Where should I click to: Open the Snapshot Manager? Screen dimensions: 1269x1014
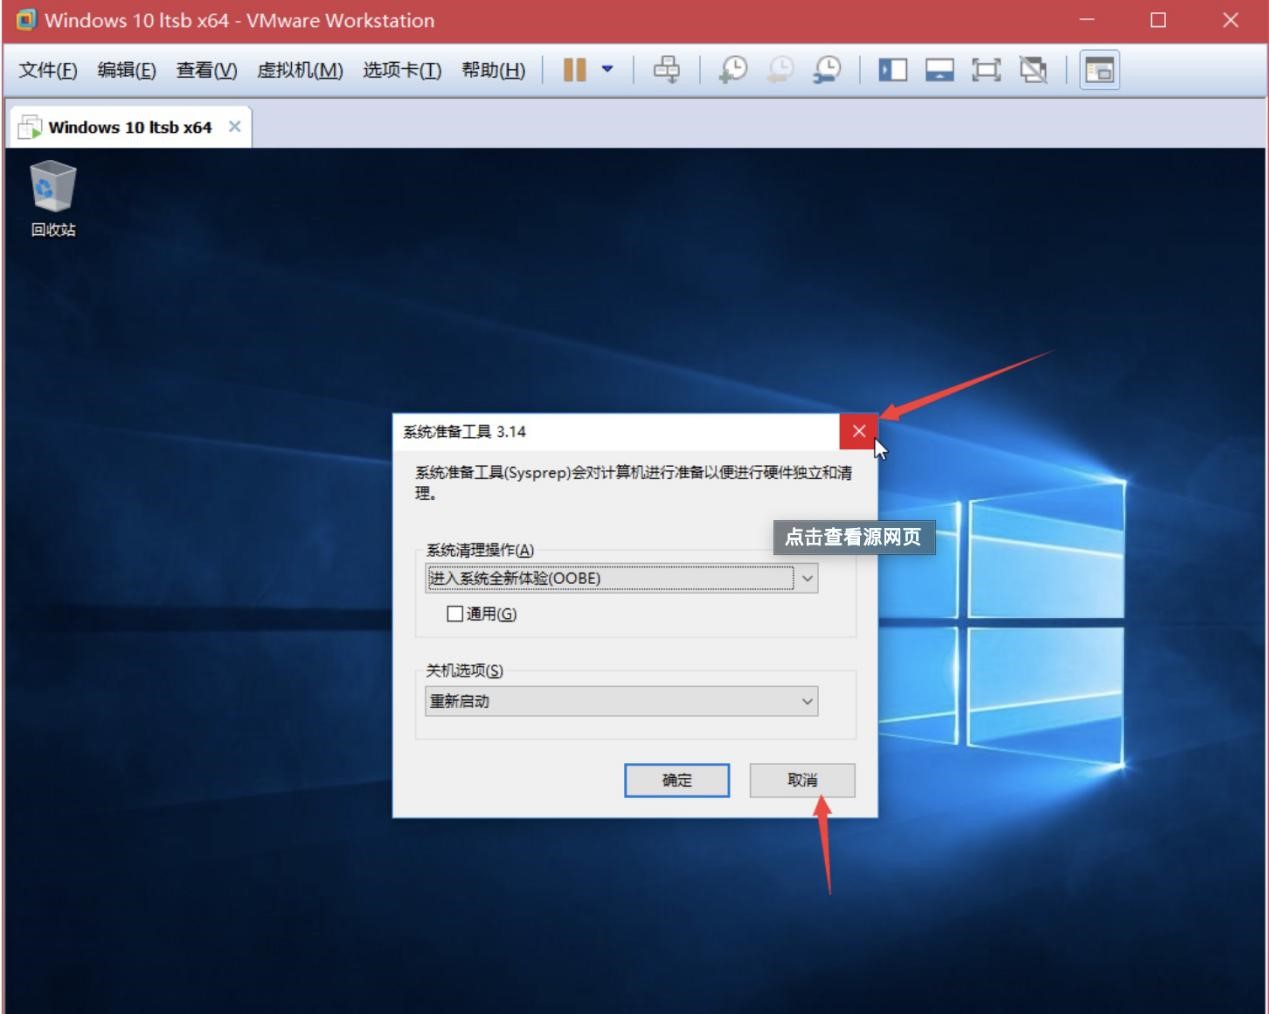tap(826, 70)
